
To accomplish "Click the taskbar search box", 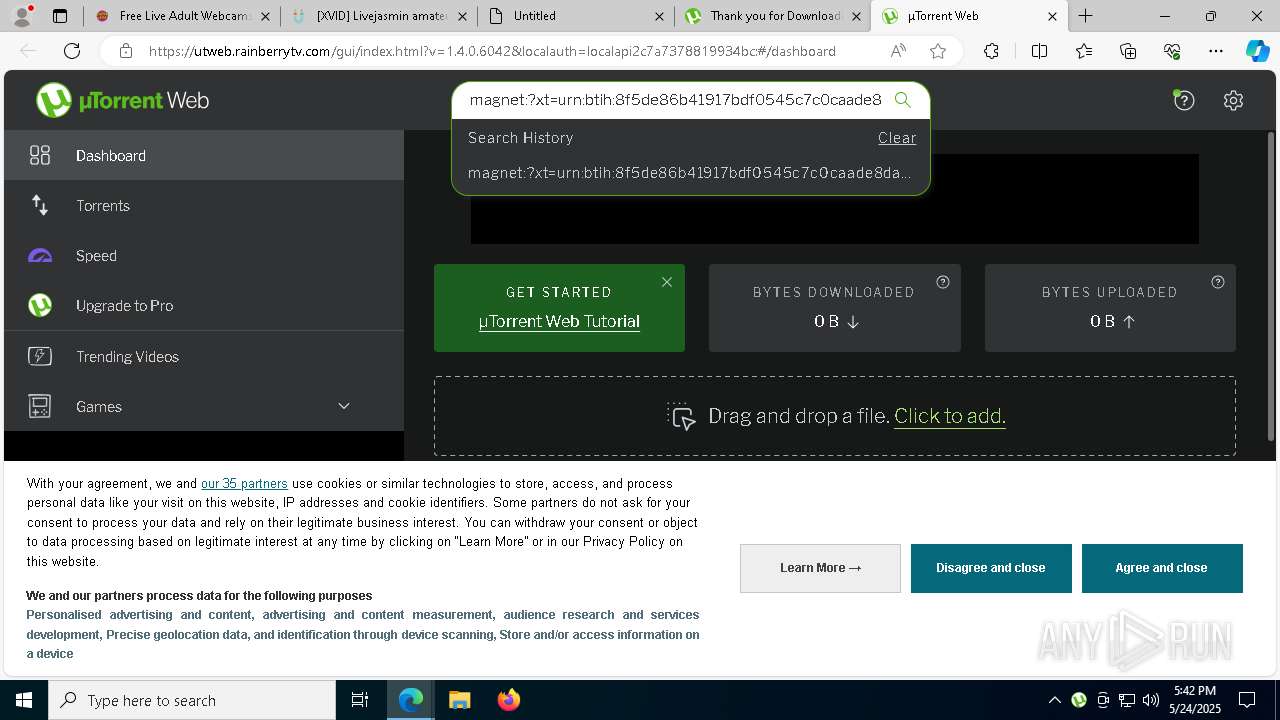I will click(192, 700).
